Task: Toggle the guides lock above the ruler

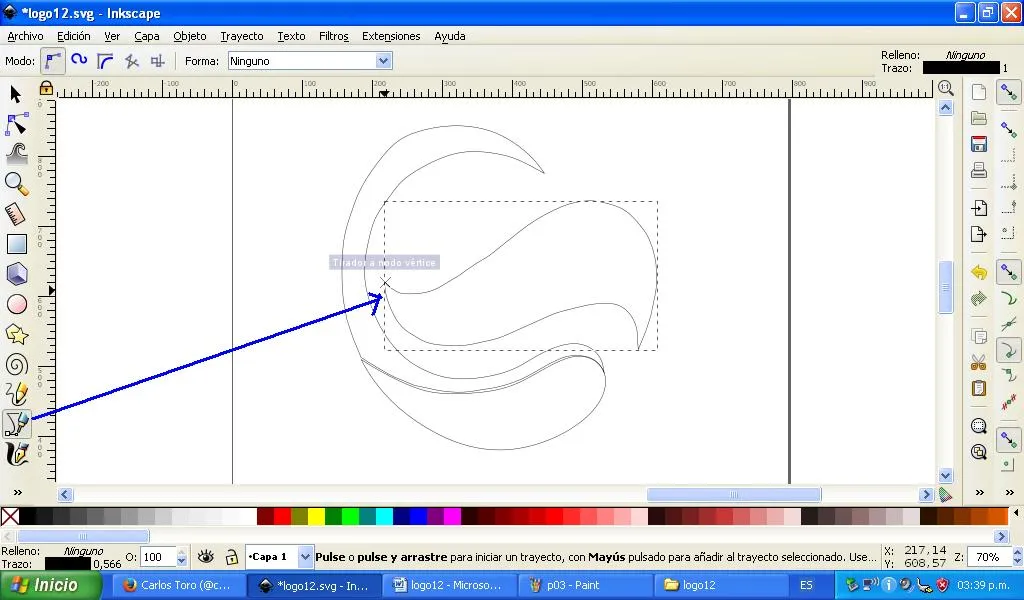Action: (x=46, y=87)
